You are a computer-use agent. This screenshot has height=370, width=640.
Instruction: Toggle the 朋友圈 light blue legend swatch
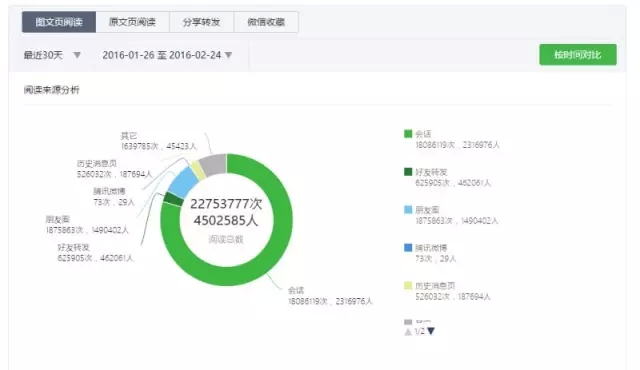(x=408, y=210)
